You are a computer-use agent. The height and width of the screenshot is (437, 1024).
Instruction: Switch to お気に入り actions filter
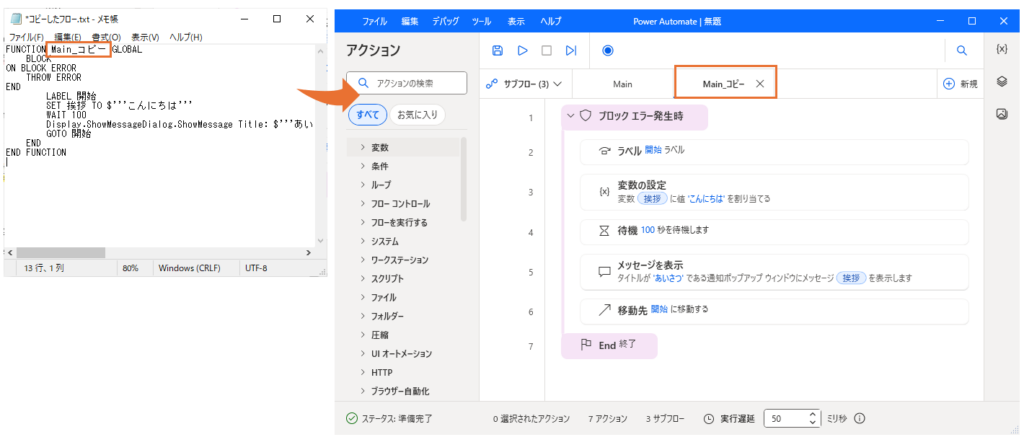[417, 115]
